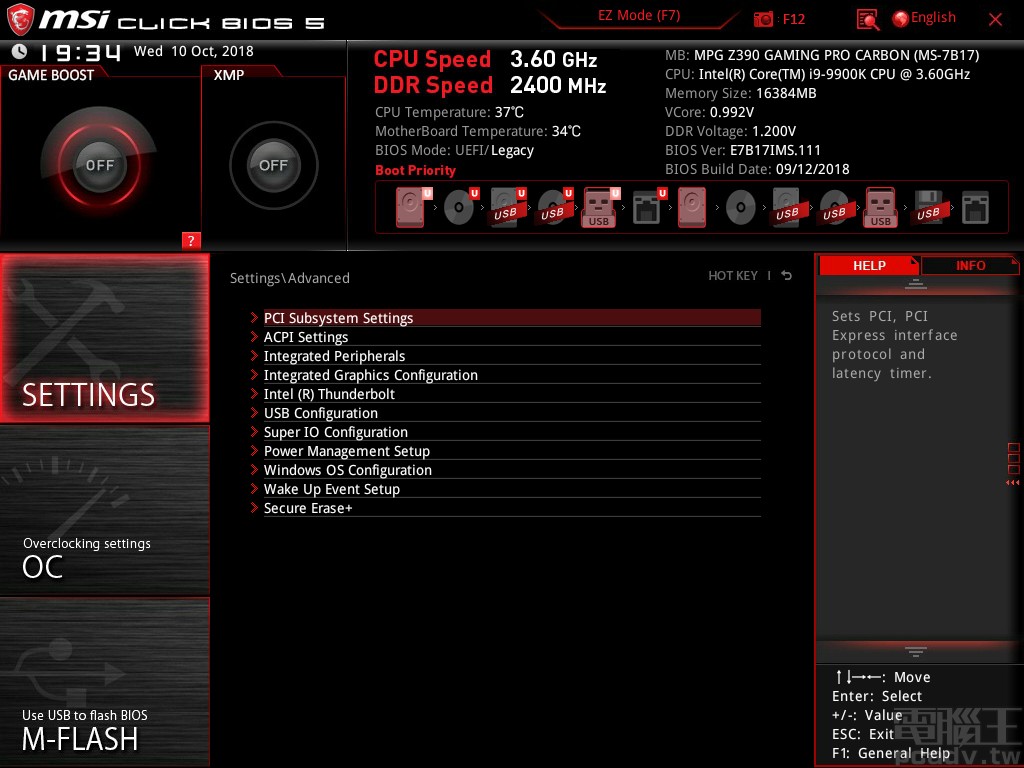Click the system time 19:34

[x=80, y=52]
